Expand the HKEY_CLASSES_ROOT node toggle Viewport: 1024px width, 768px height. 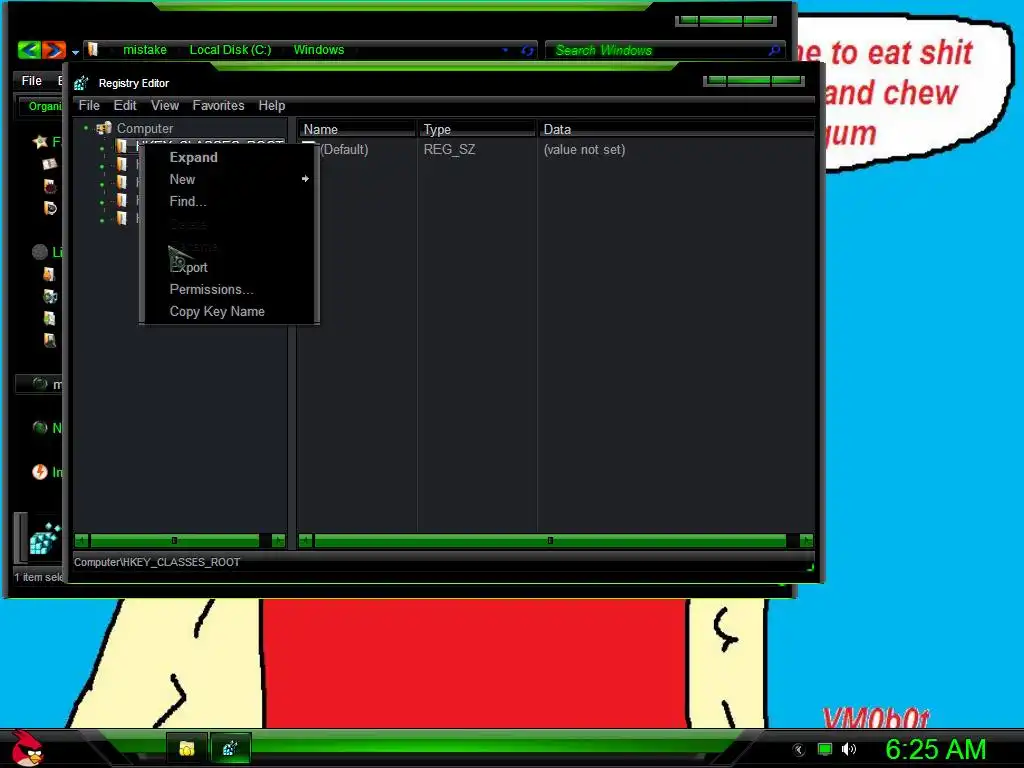pyautogui.click(x=102, y=149)
